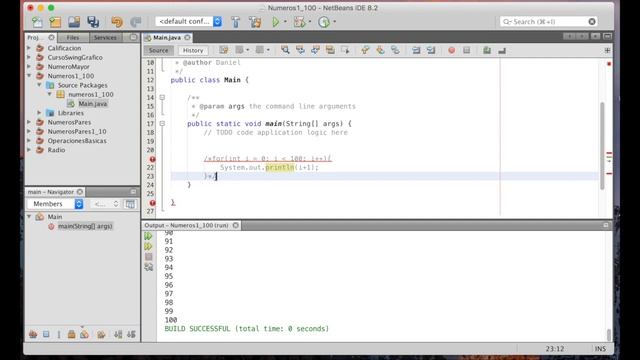Collapse the Source Packages node

[39, 85]
